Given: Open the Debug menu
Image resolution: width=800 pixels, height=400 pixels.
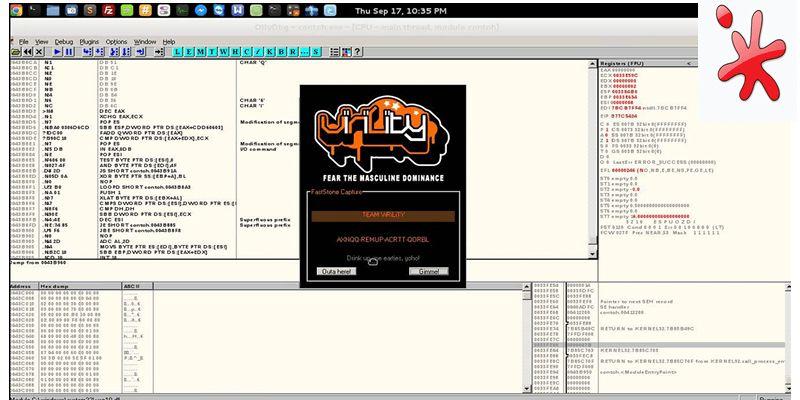Looking at the screenshot, I should (64, 42).
